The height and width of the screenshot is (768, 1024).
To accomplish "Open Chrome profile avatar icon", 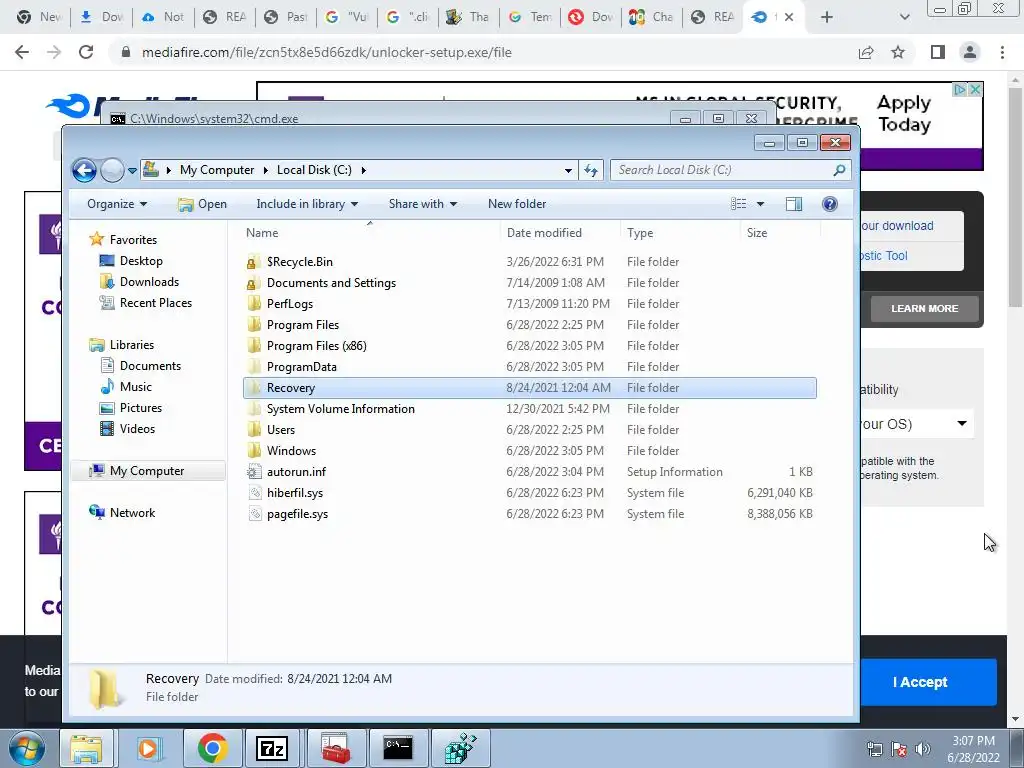I will [x=970, y=52].
